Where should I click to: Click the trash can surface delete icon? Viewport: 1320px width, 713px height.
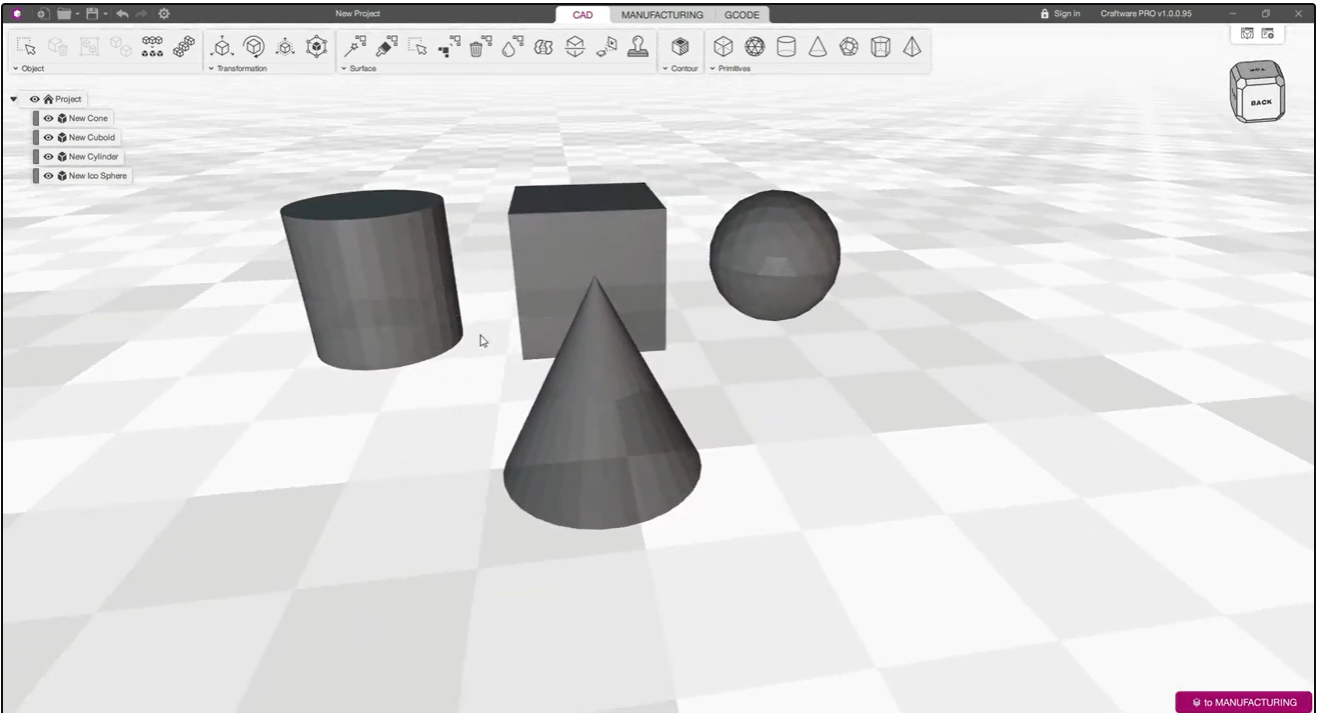[x=479, y=47]
